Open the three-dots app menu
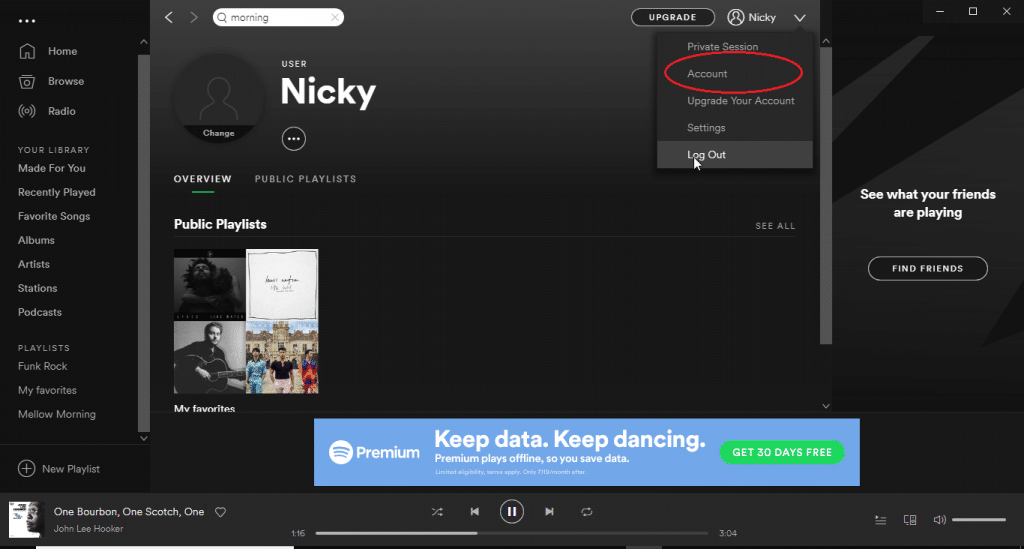The width and height of the screenshot is (1024, 549). 27,21
